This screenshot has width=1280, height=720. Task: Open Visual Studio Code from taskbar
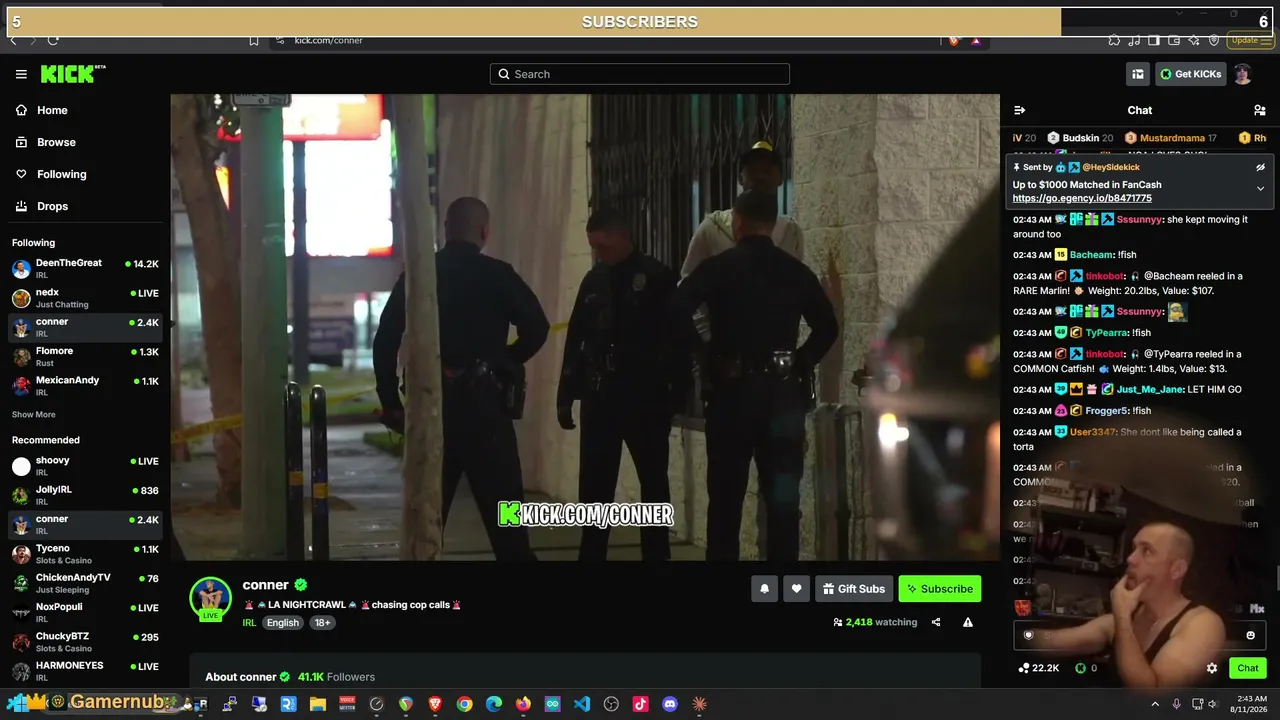pyautogui.click(x=582, y=704)
